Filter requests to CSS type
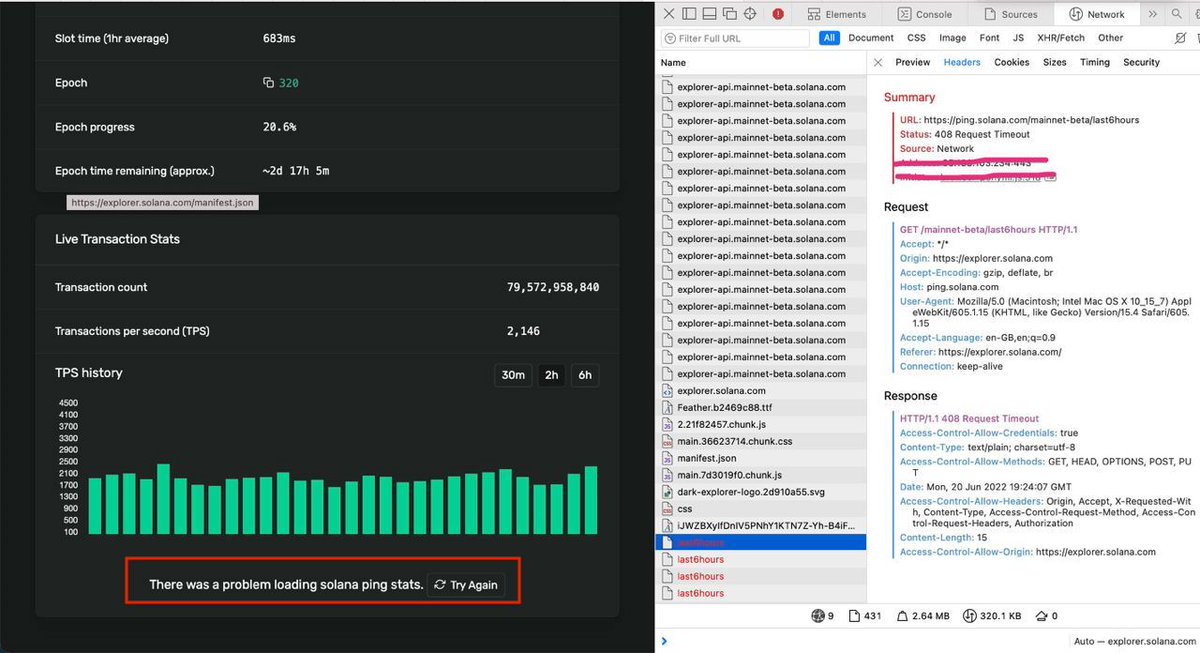1200x653 pixels. (x=916, y=38)
